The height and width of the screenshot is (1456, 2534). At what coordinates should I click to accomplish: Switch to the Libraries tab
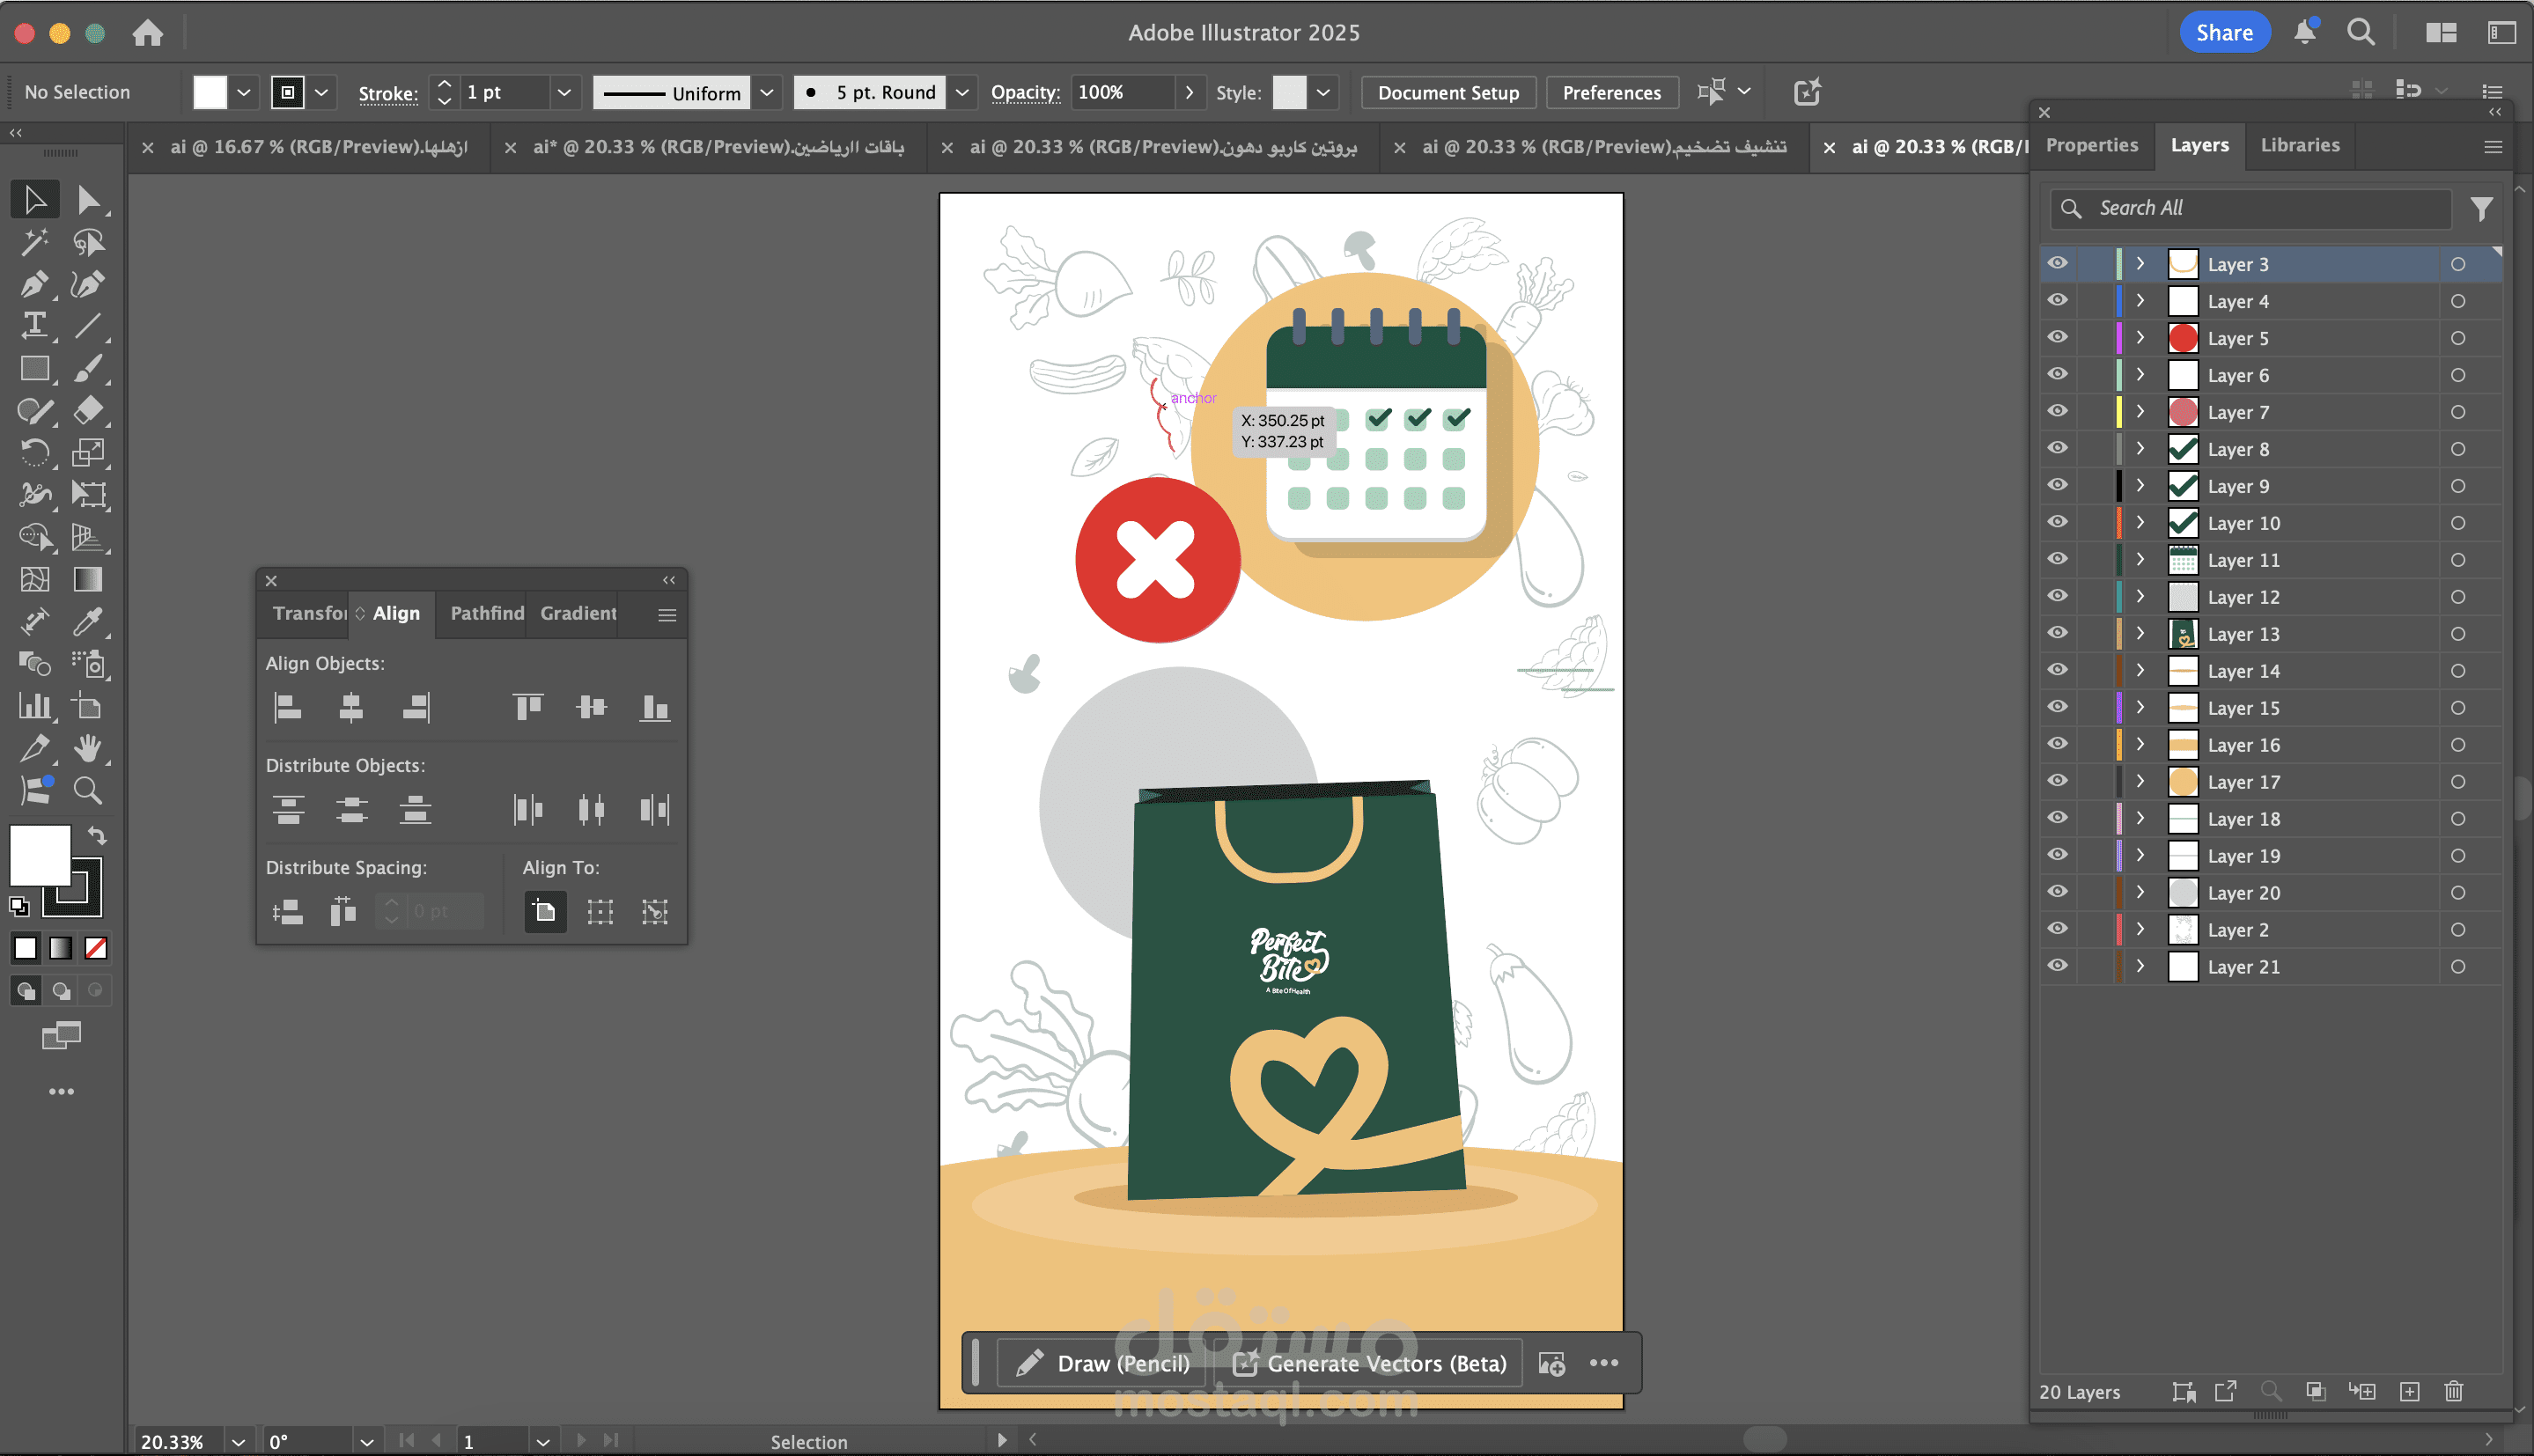(2299, 145)
